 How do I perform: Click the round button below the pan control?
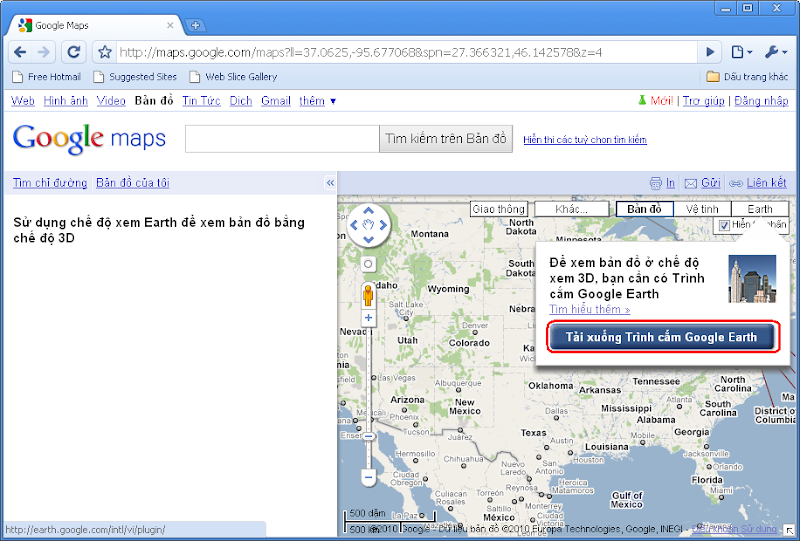point(368,264)
